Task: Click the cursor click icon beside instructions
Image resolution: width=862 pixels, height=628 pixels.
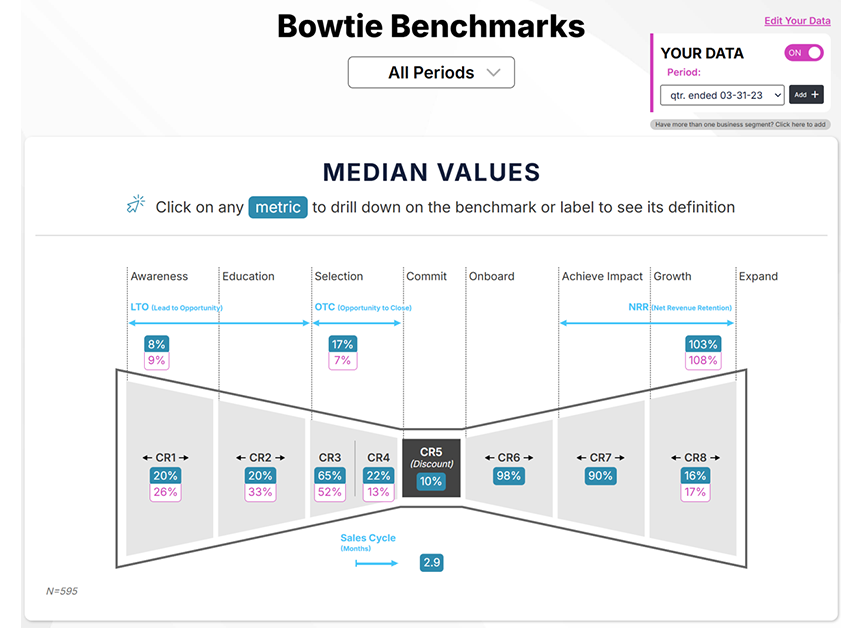Action: click(136, 205)
